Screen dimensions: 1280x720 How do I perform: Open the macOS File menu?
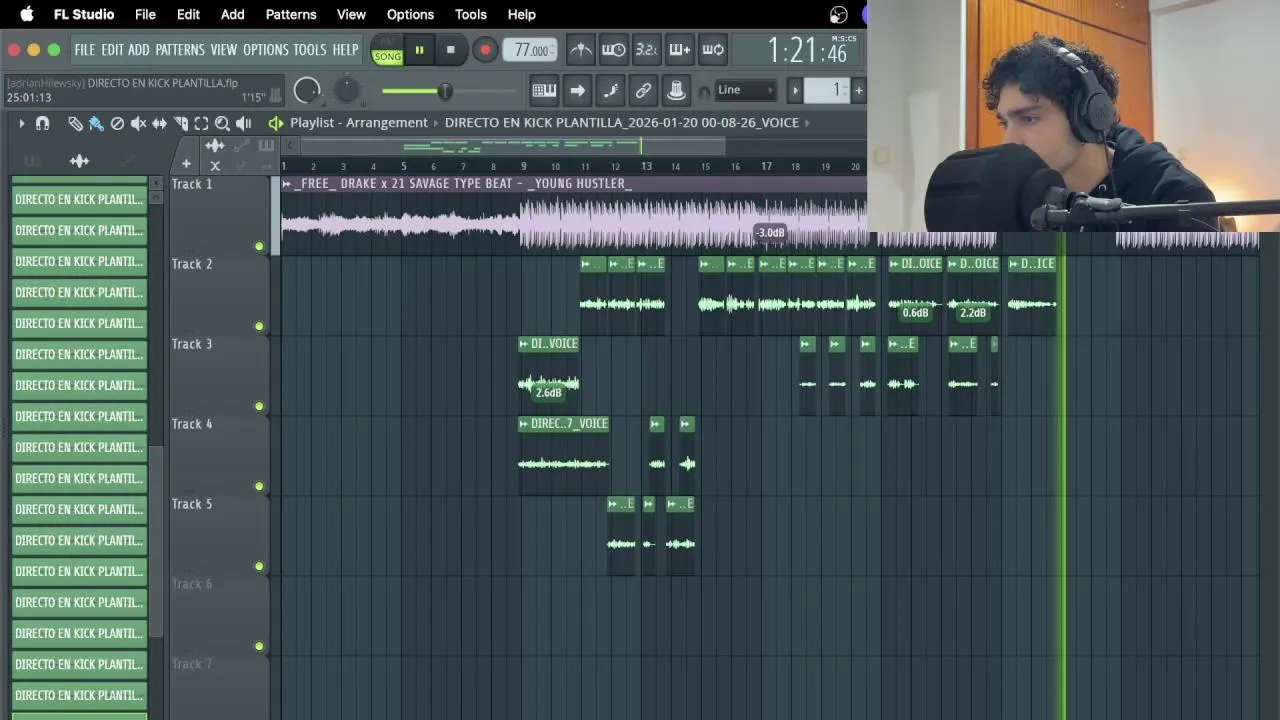click(145, 14)
